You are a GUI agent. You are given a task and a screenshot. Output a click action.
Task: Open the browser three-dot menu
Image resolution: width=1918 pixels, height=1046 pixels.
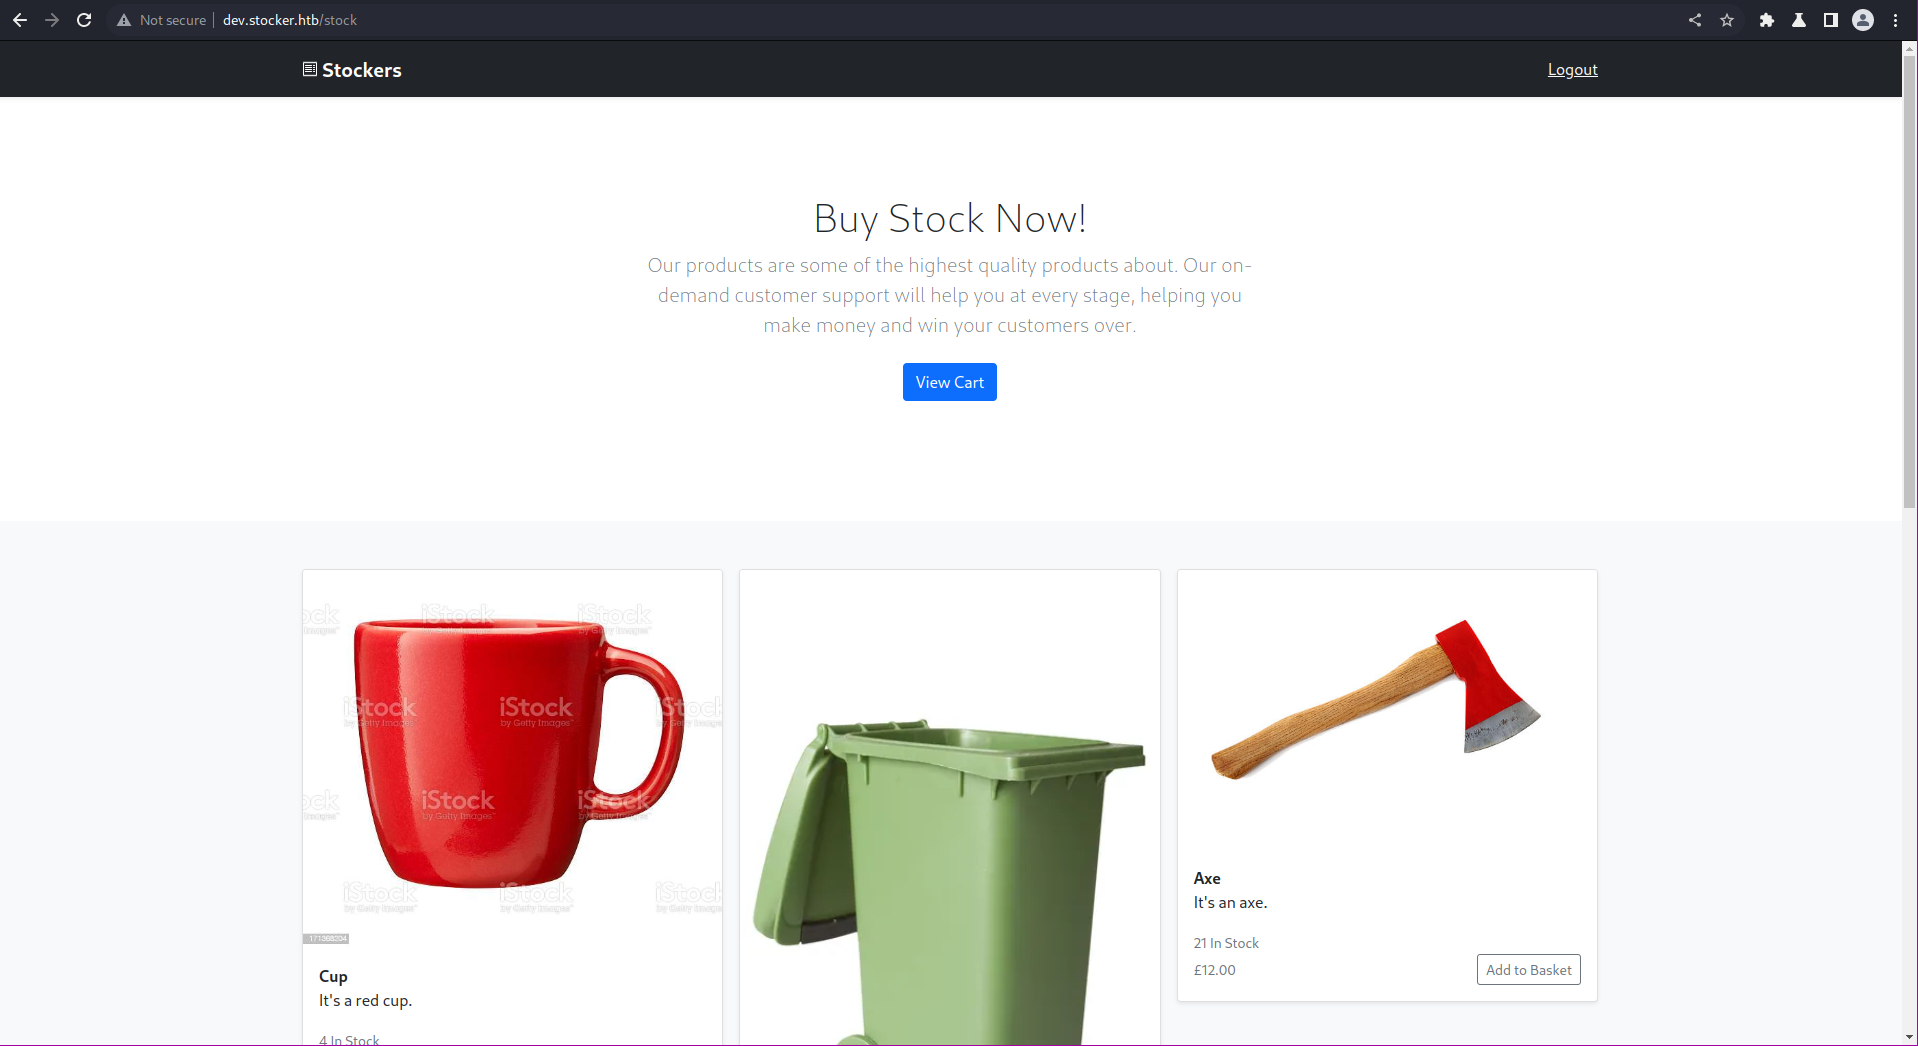pyautogui.click(x=1895, y=20)
